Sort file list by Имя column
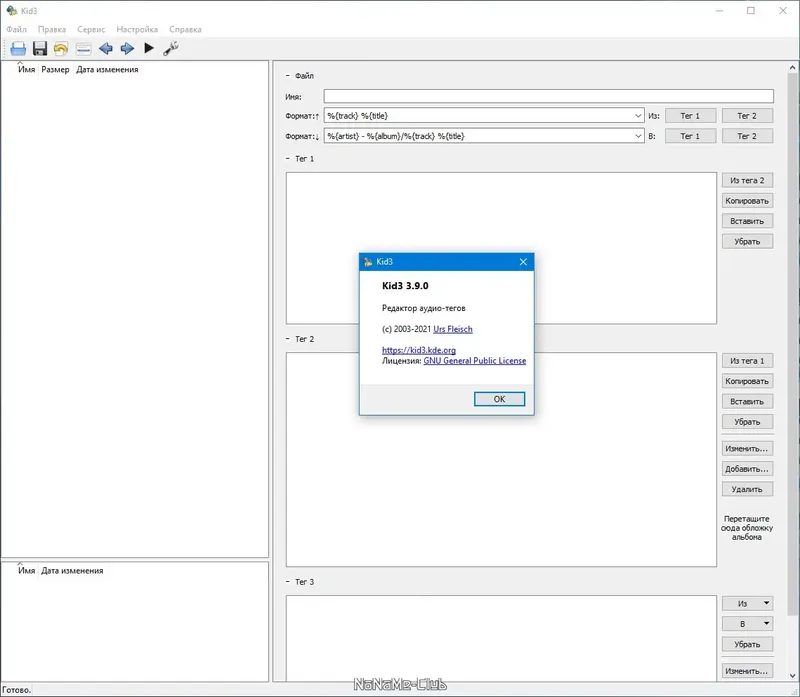 click(x=27, y=69)
